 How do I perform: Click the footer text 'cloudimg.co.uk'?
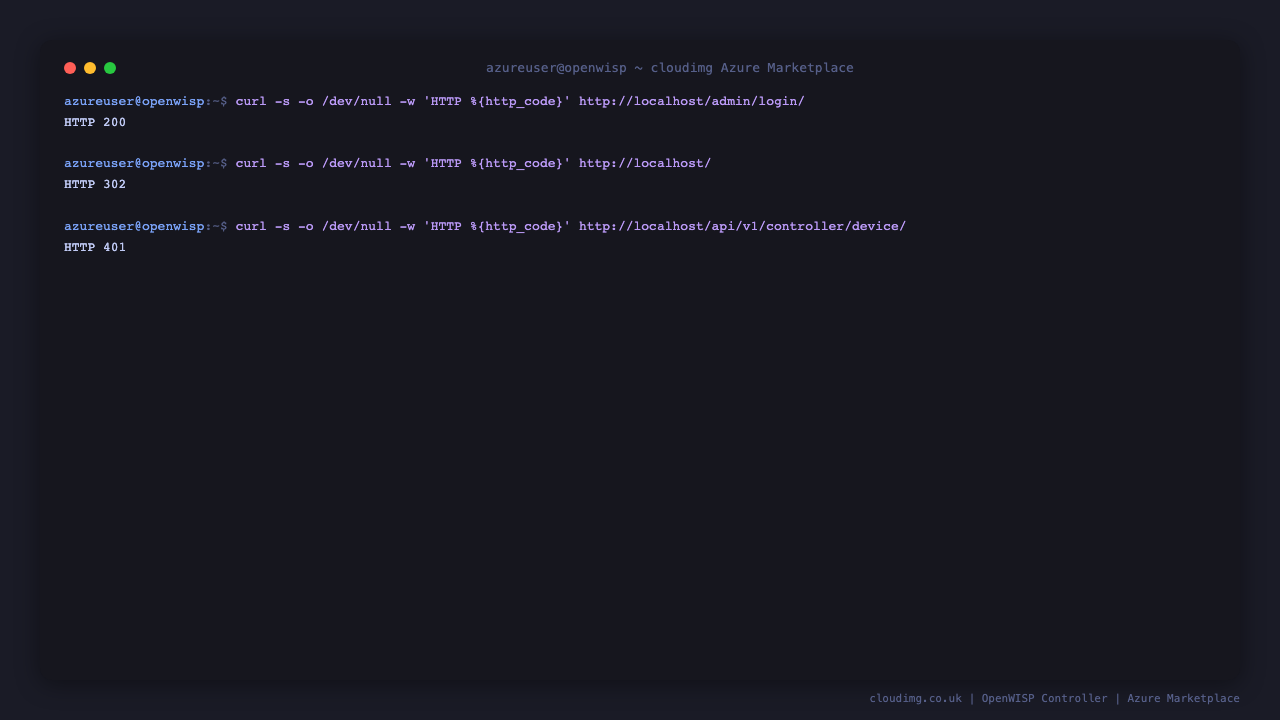coord(916,698)
